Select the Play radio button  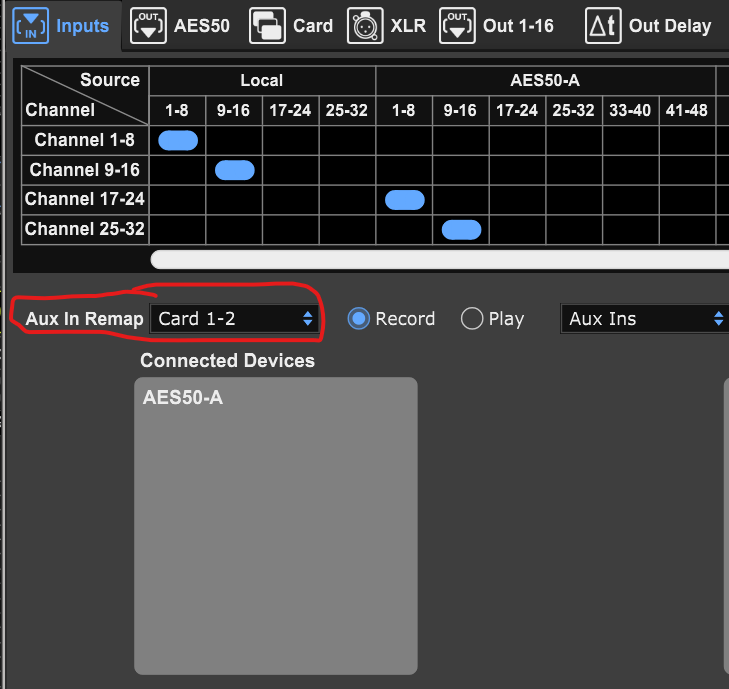(x=472, y=319)
